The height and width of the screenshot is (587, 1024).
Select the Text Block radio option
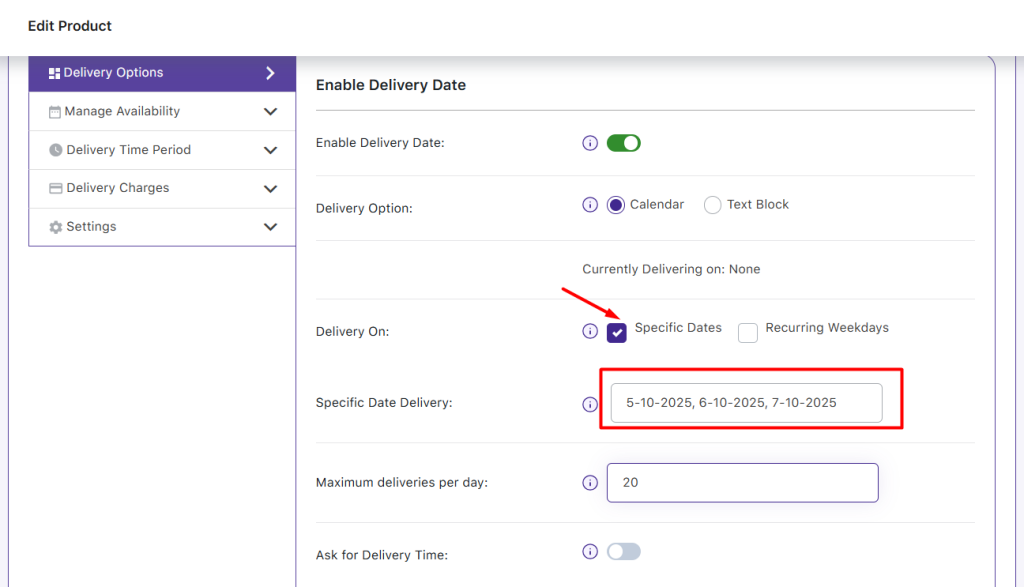point(713,205)
